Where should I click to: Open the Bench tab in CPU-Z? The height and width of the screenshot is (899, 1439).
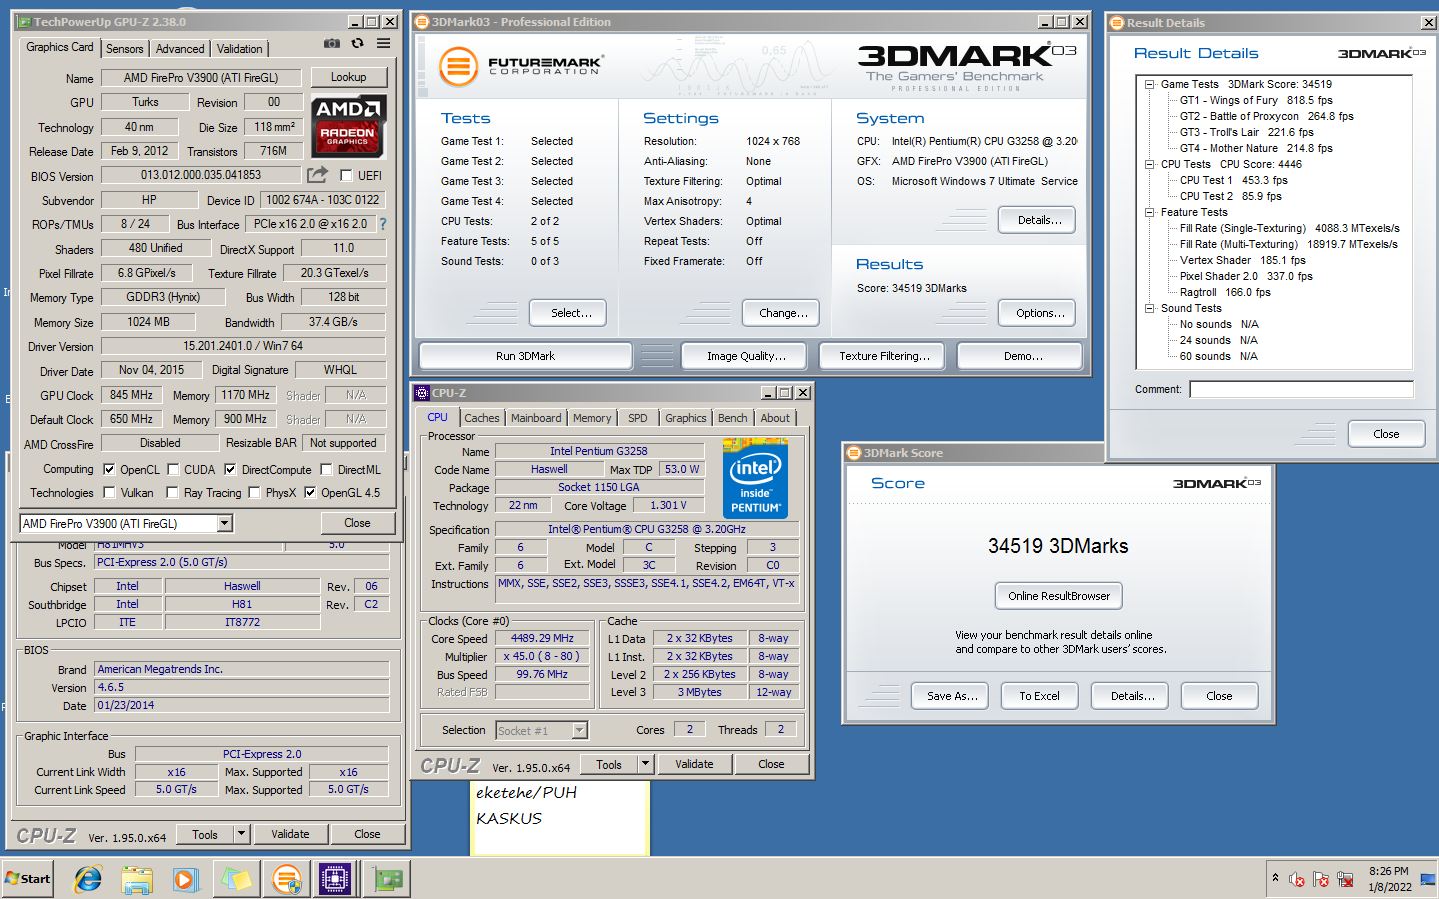pyautogui.click(x=732, y=418)
